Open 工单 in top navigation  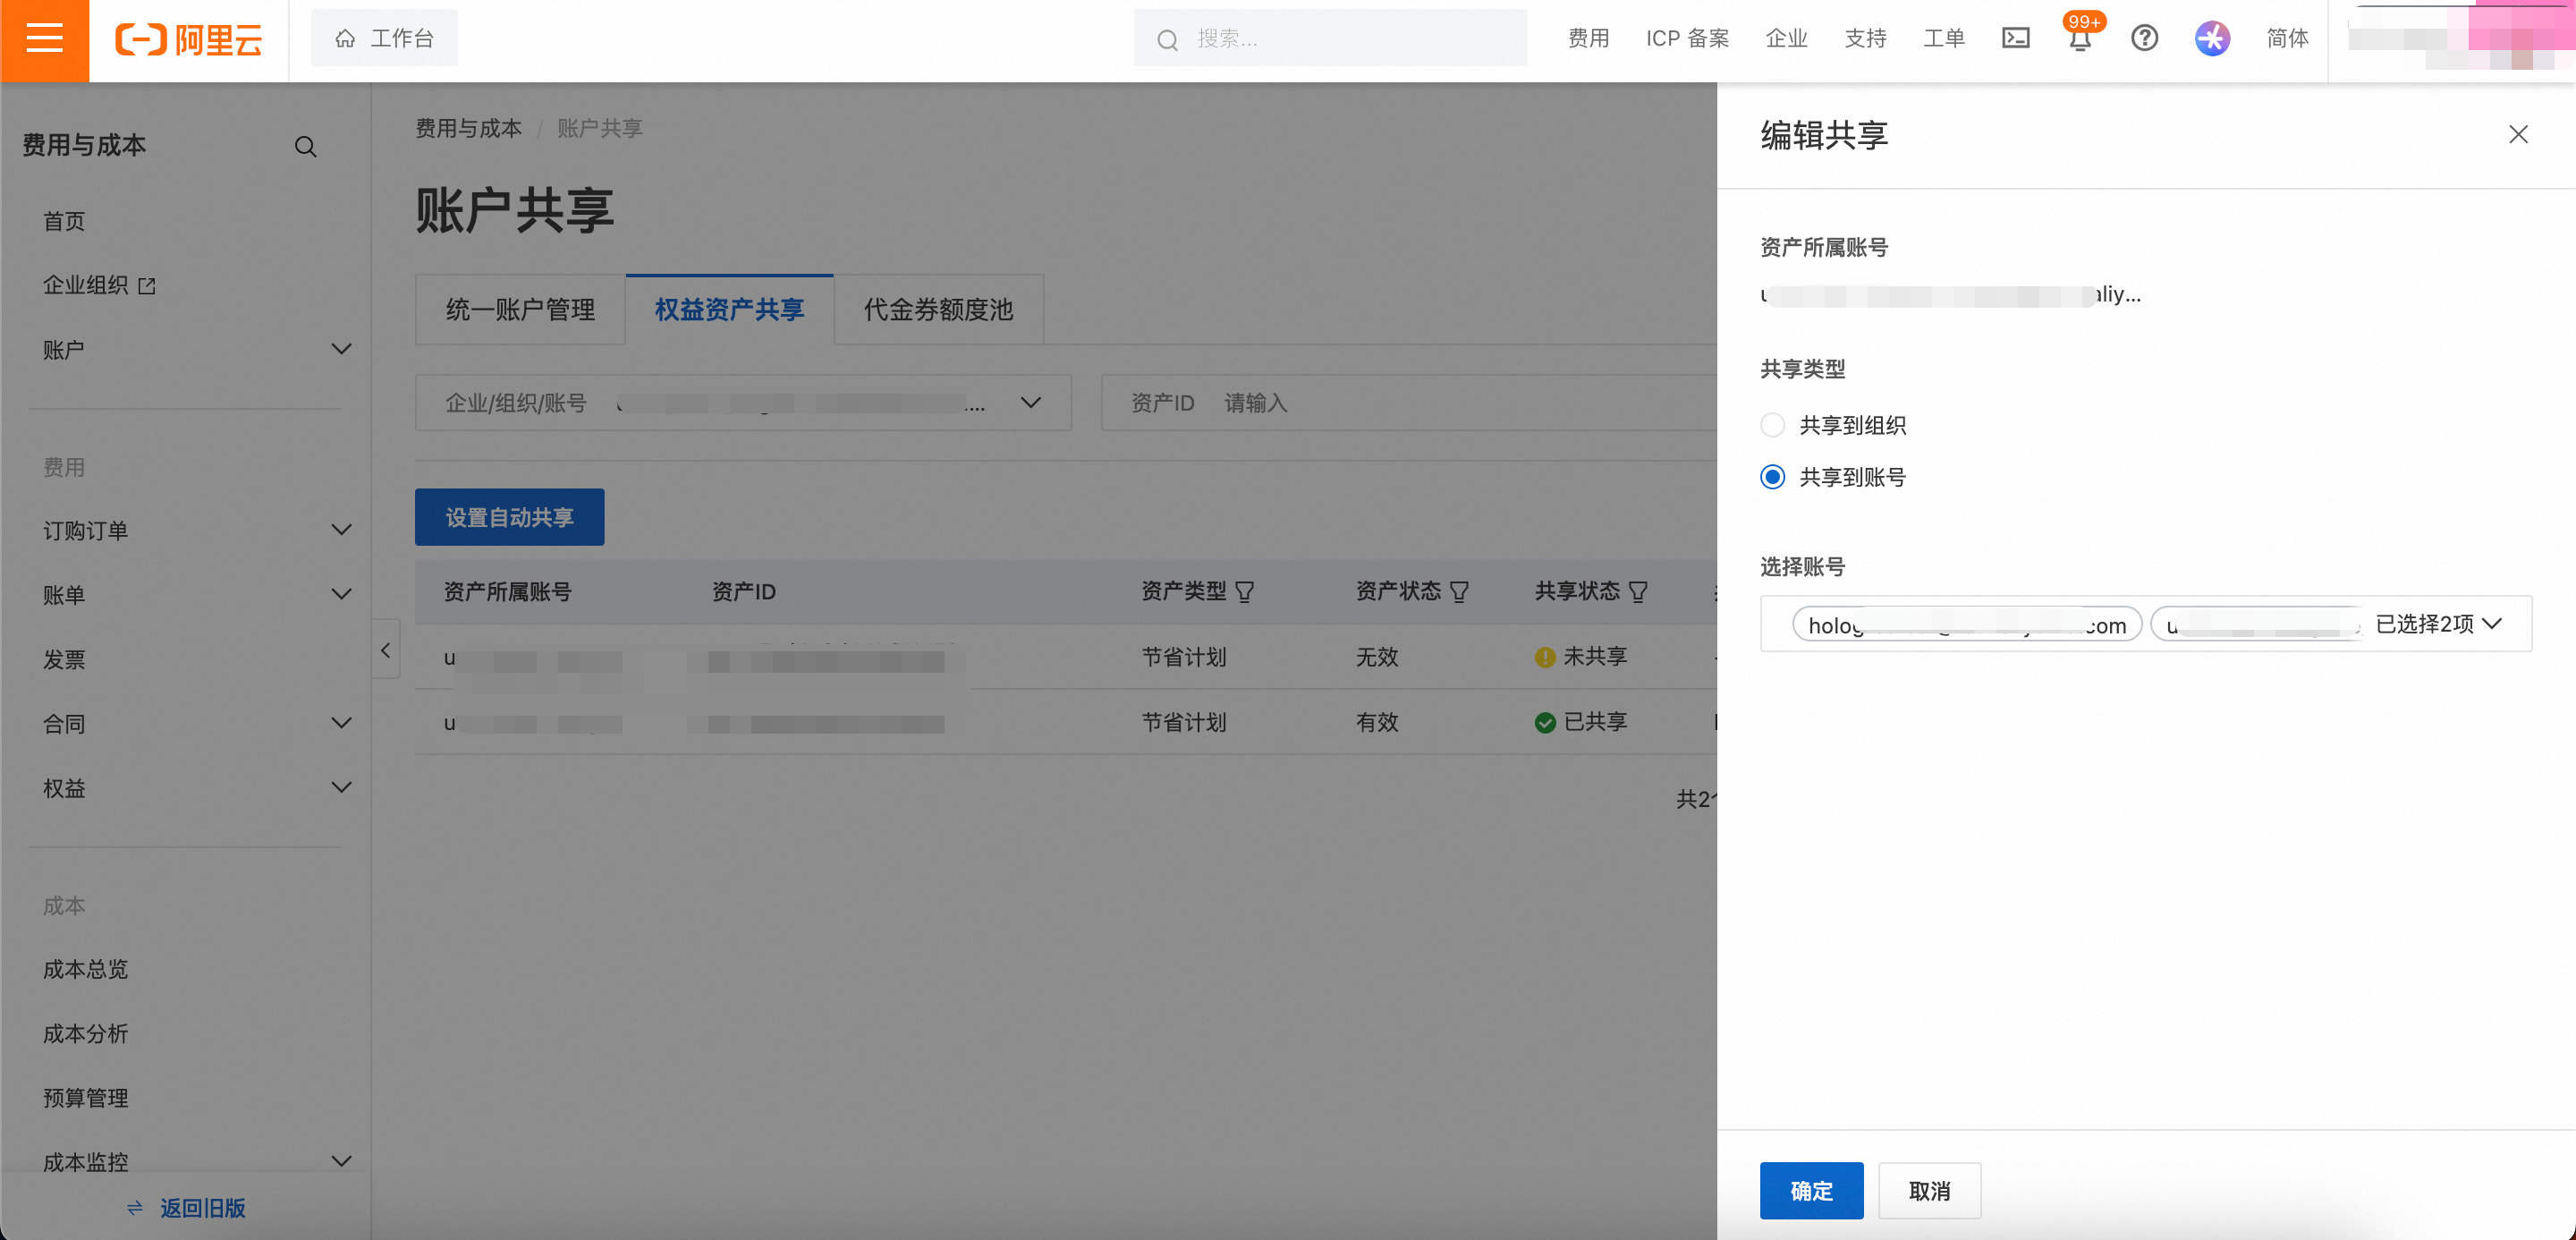point(1944,39)
